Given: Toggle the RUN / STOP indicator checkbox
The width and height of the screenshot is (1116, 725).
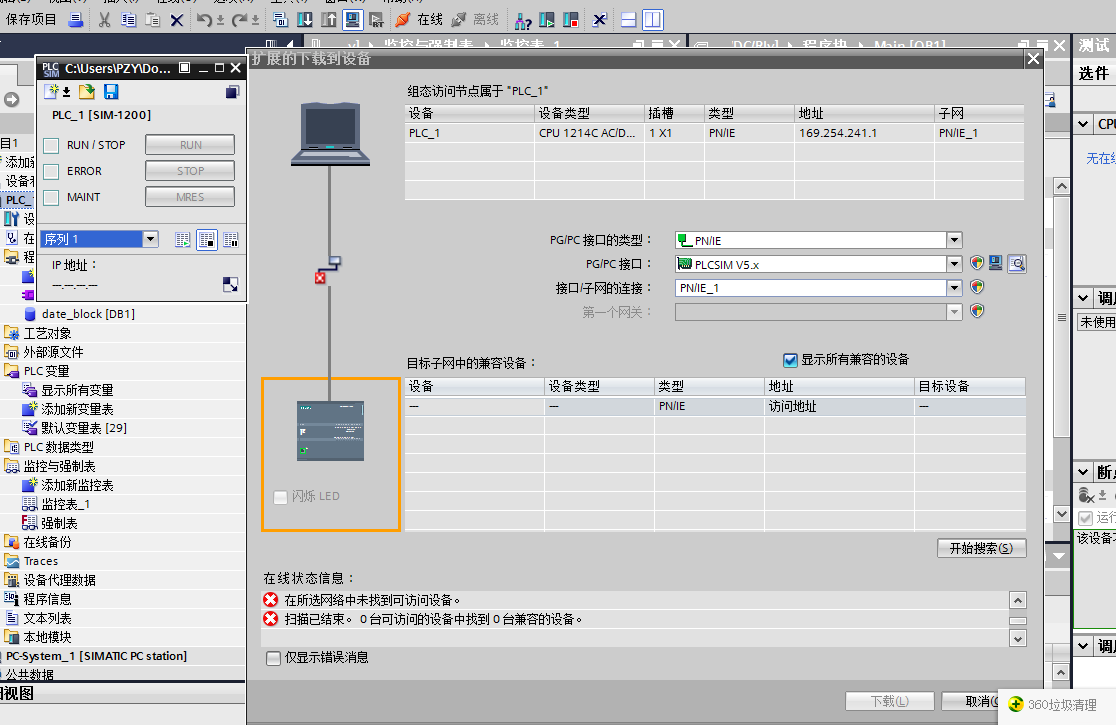Looking at the screenshot, I should [x=51, y=145].
